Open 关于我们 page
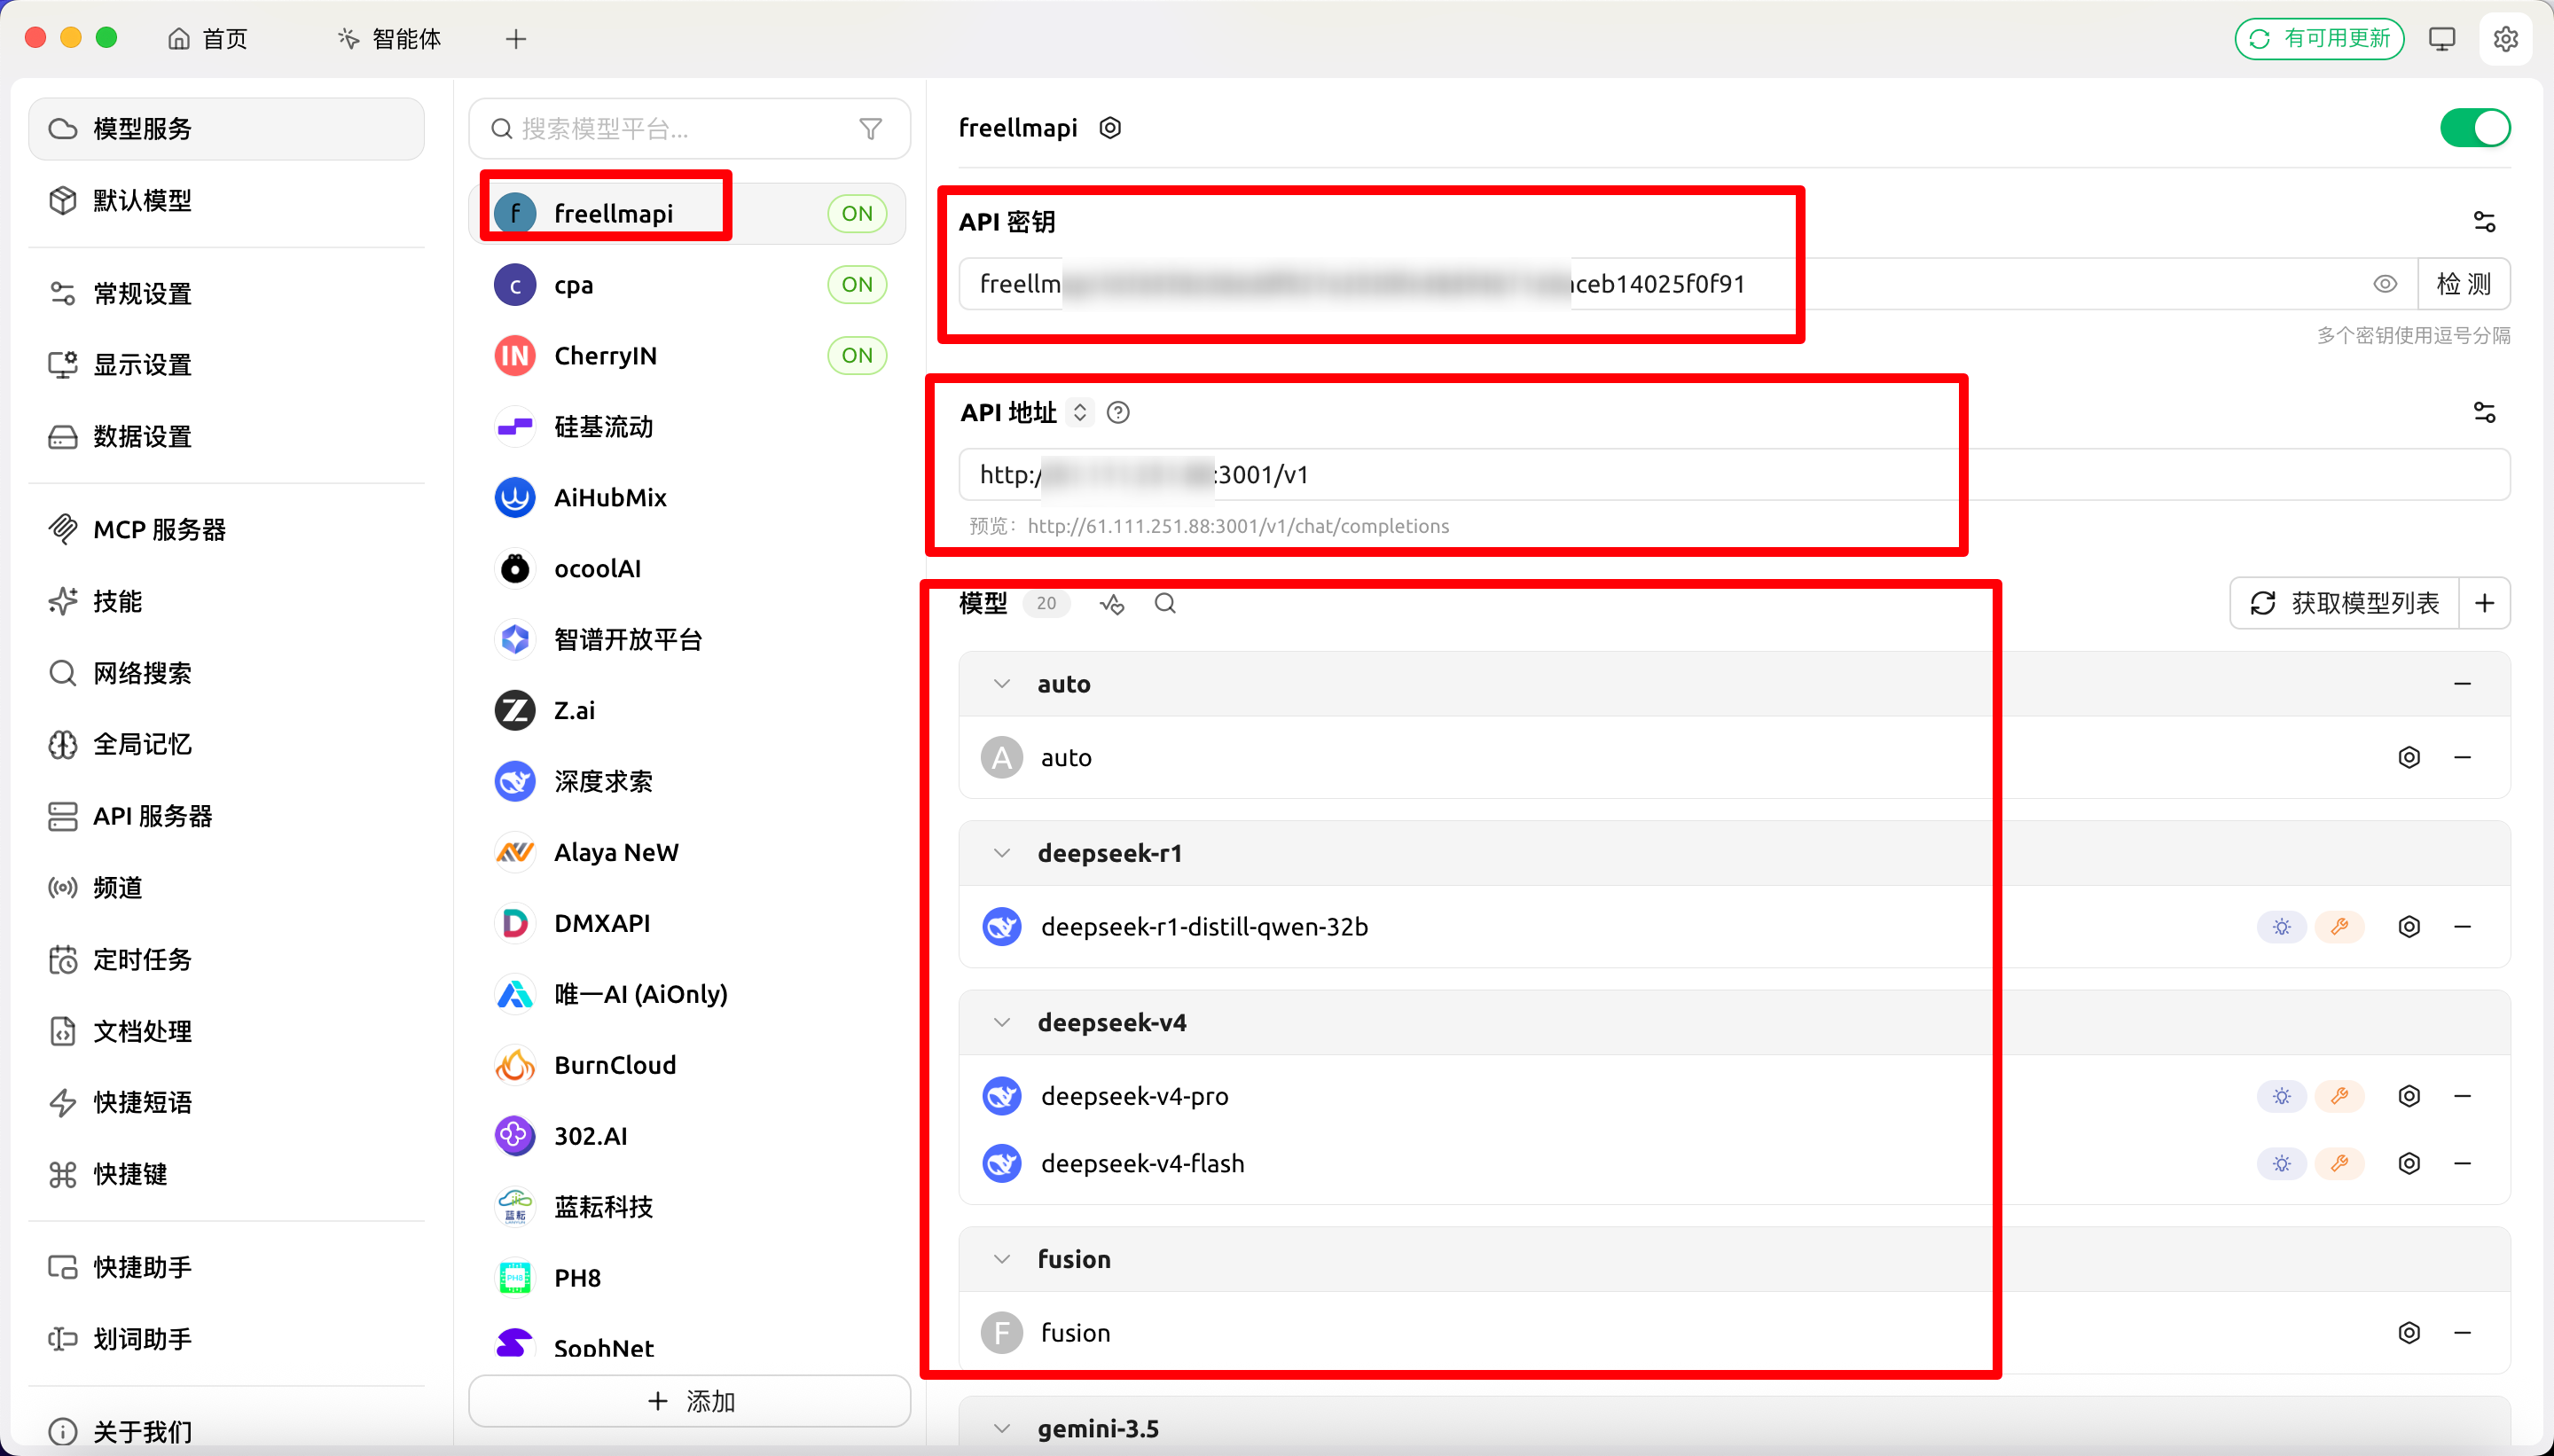 (x=227, y=1432)
